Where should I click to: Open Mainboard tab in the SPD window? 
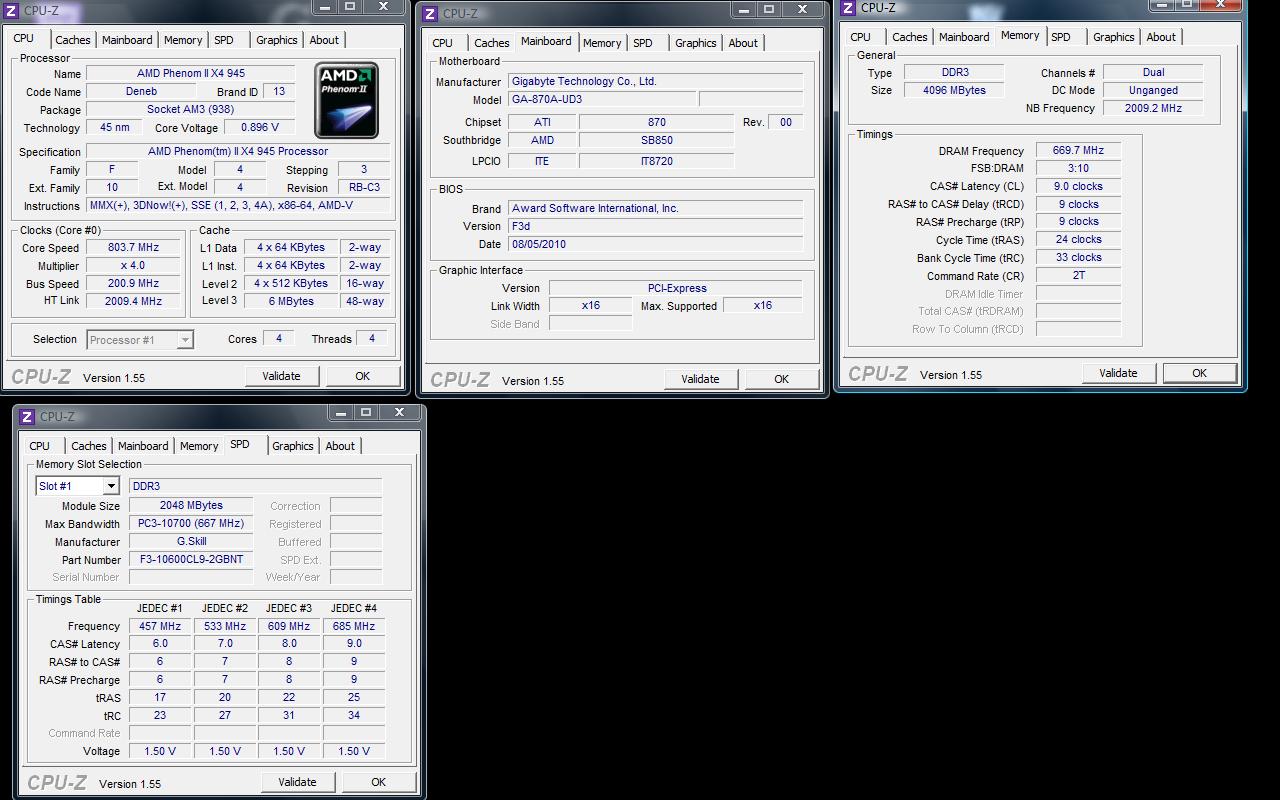143,446
